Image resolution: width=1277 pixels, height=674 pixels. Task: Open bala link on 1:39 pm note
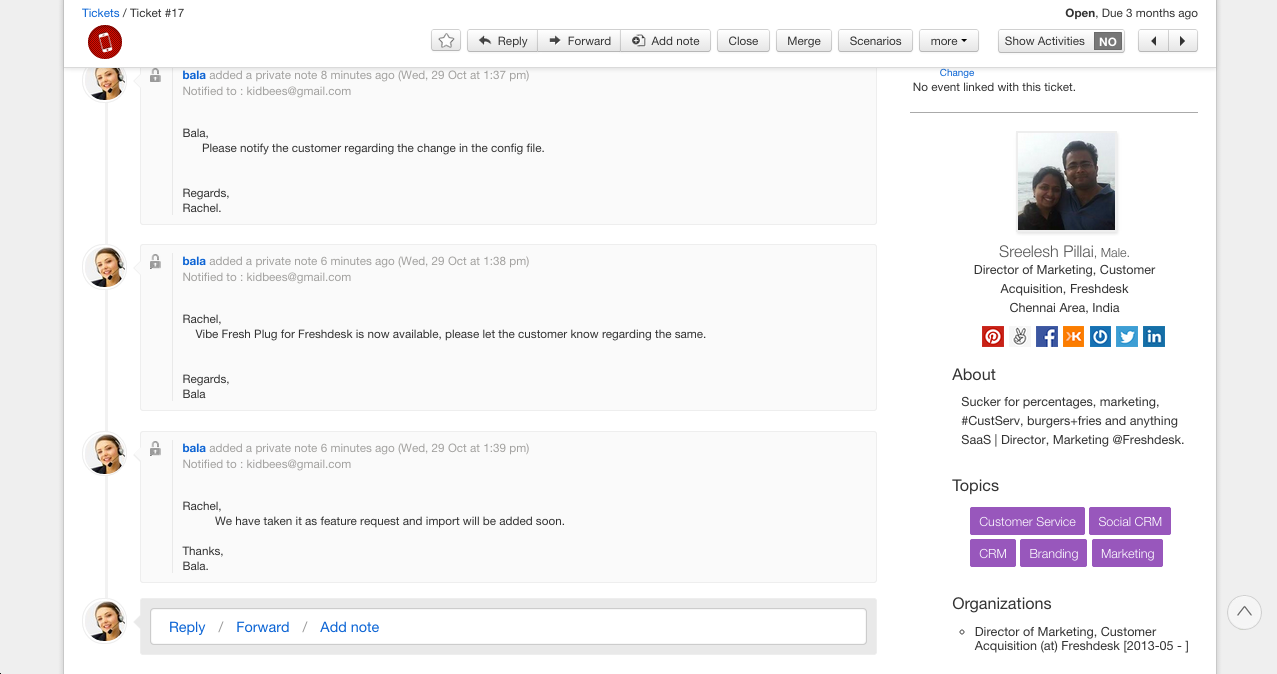coord(194,448)
